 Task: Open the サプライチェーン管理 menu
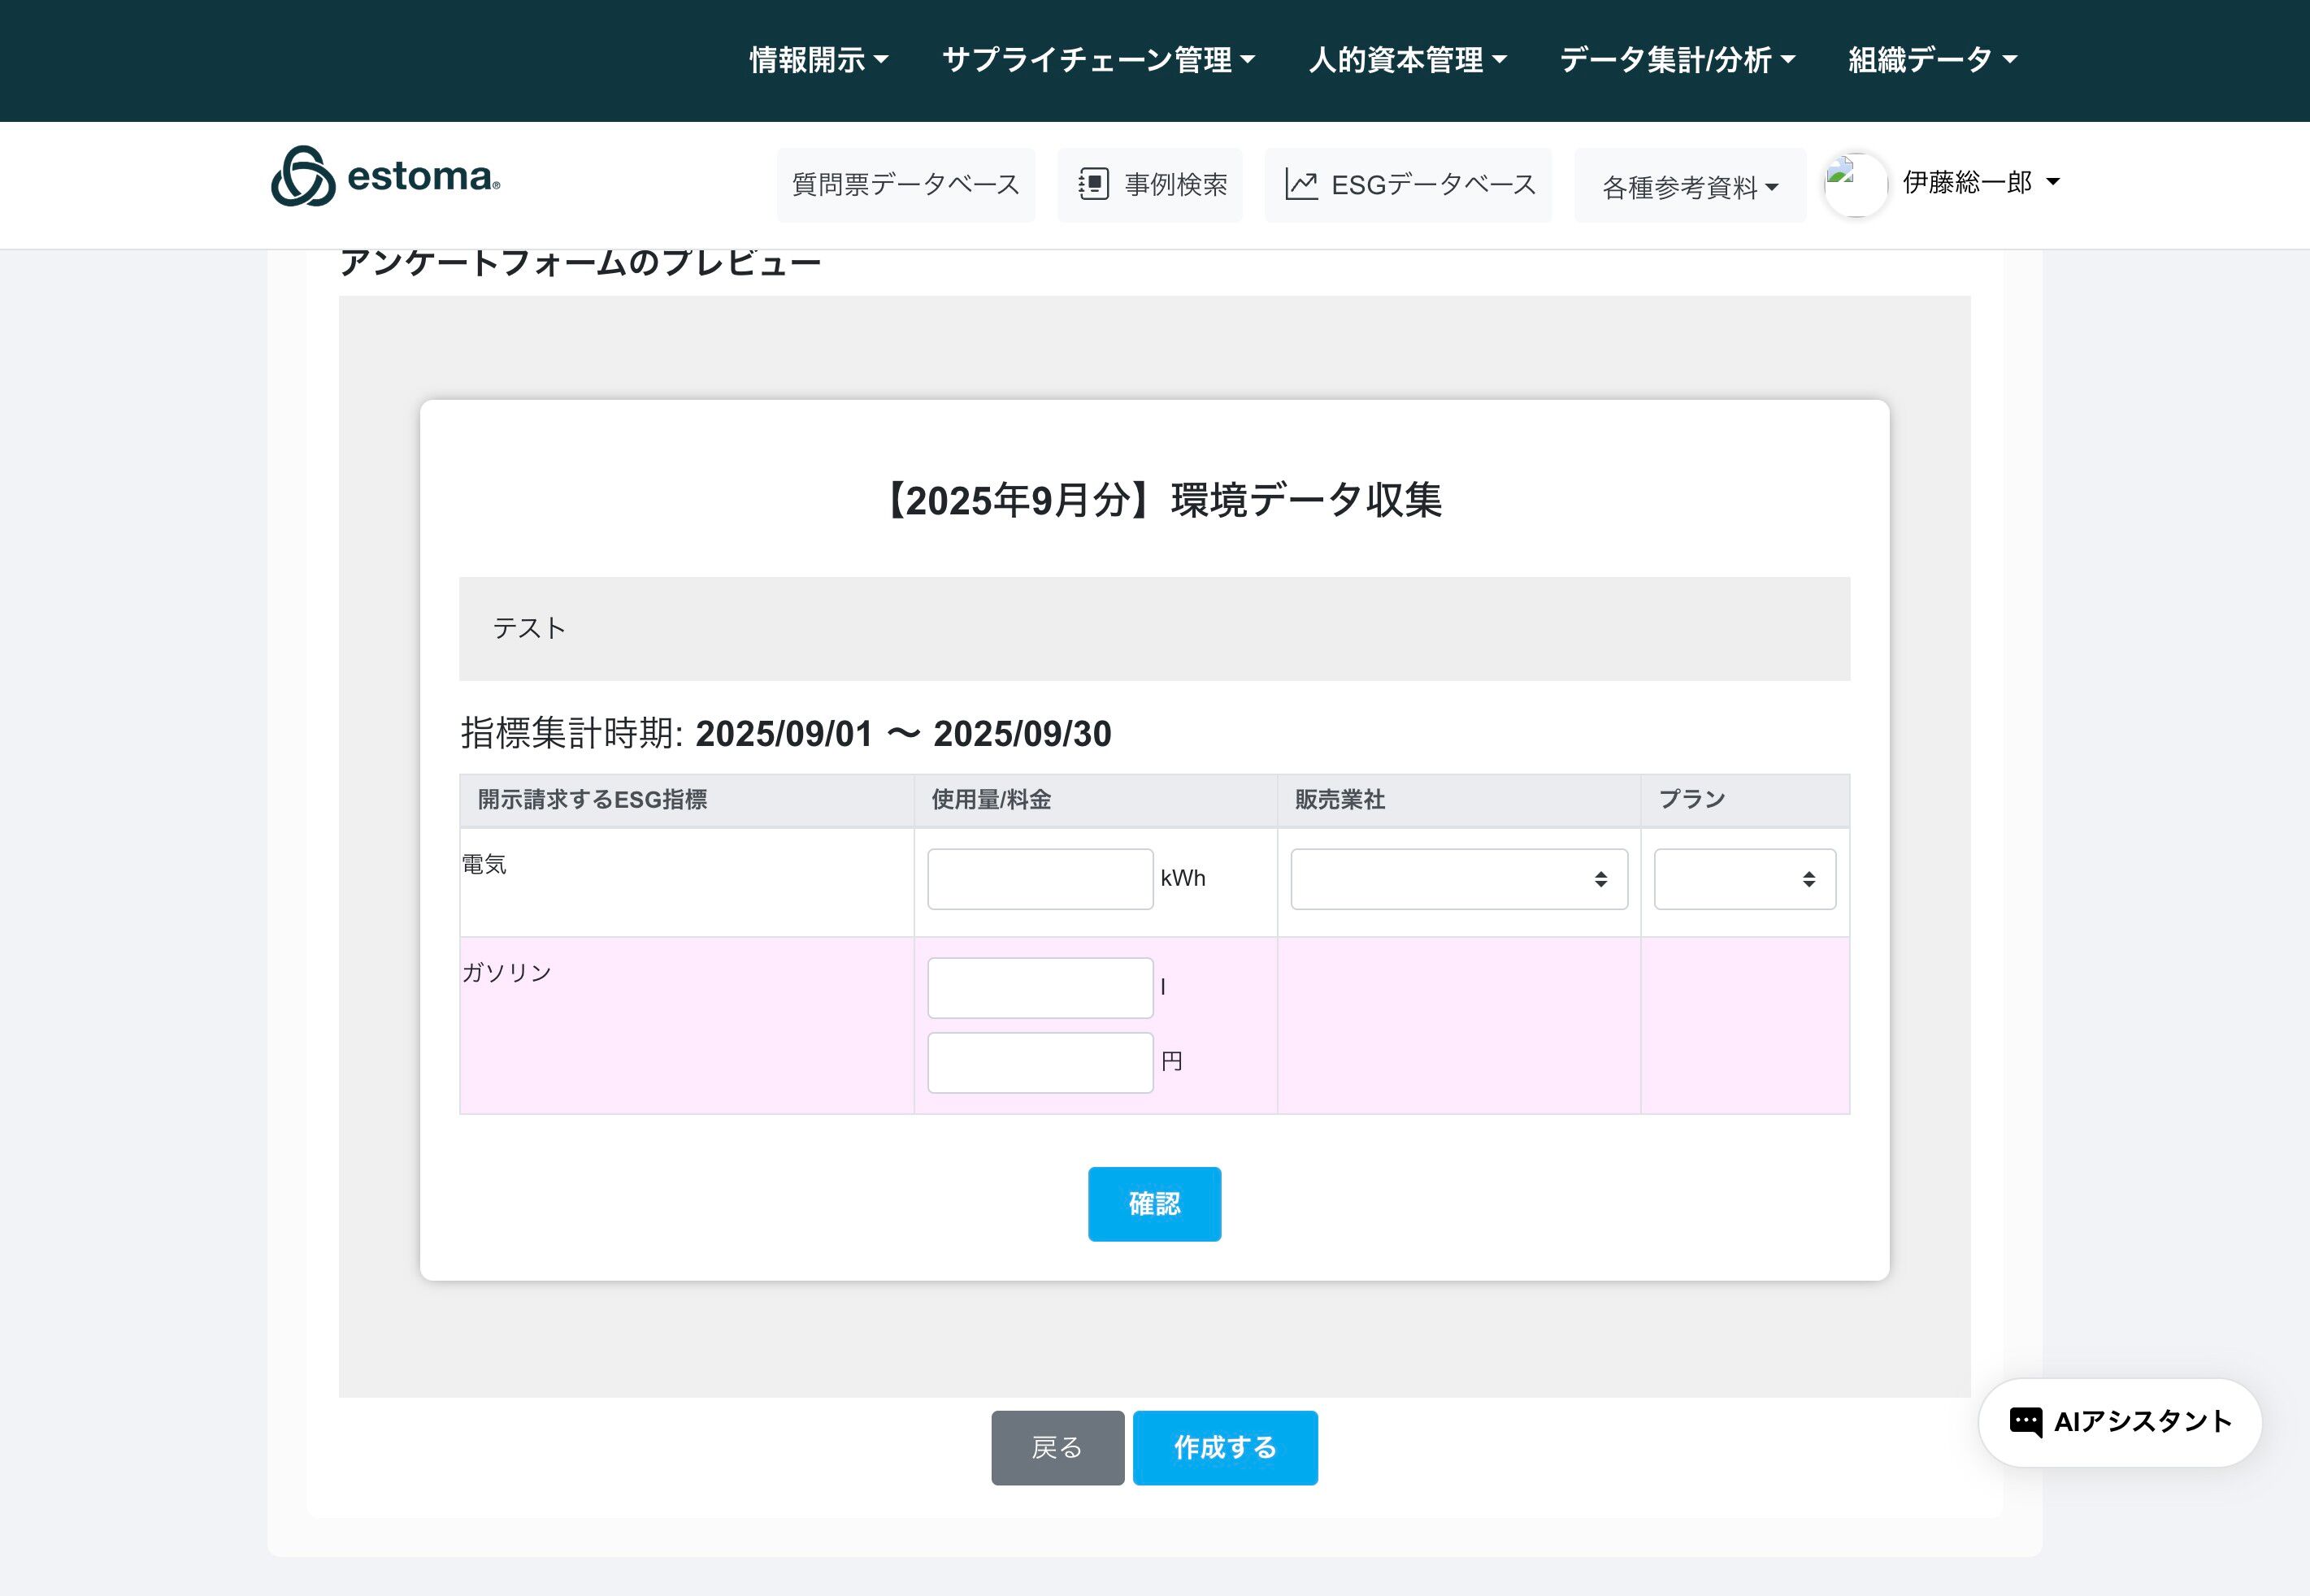1098,60
